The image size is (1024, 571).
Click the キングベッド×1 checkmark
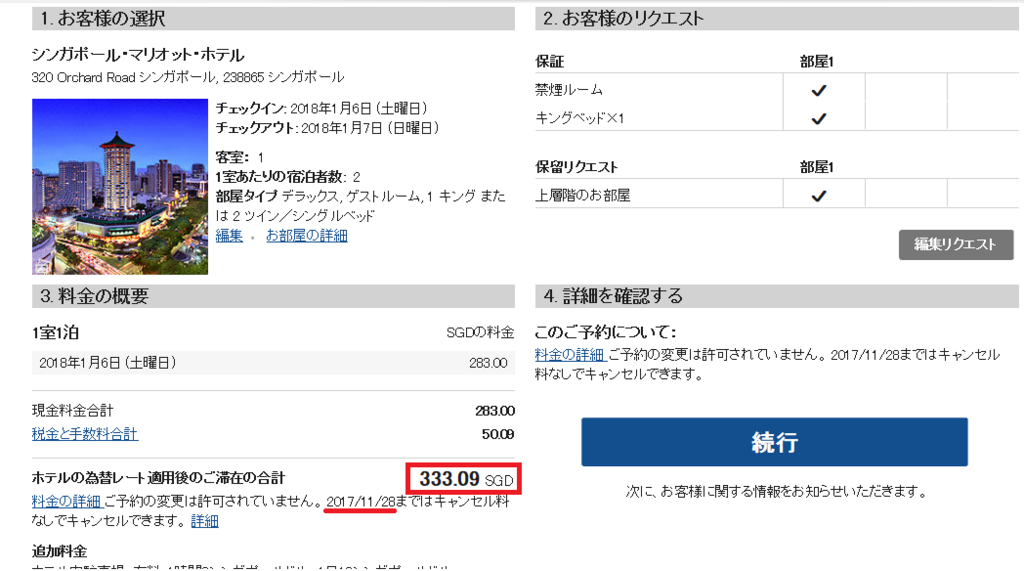[818, 119]
